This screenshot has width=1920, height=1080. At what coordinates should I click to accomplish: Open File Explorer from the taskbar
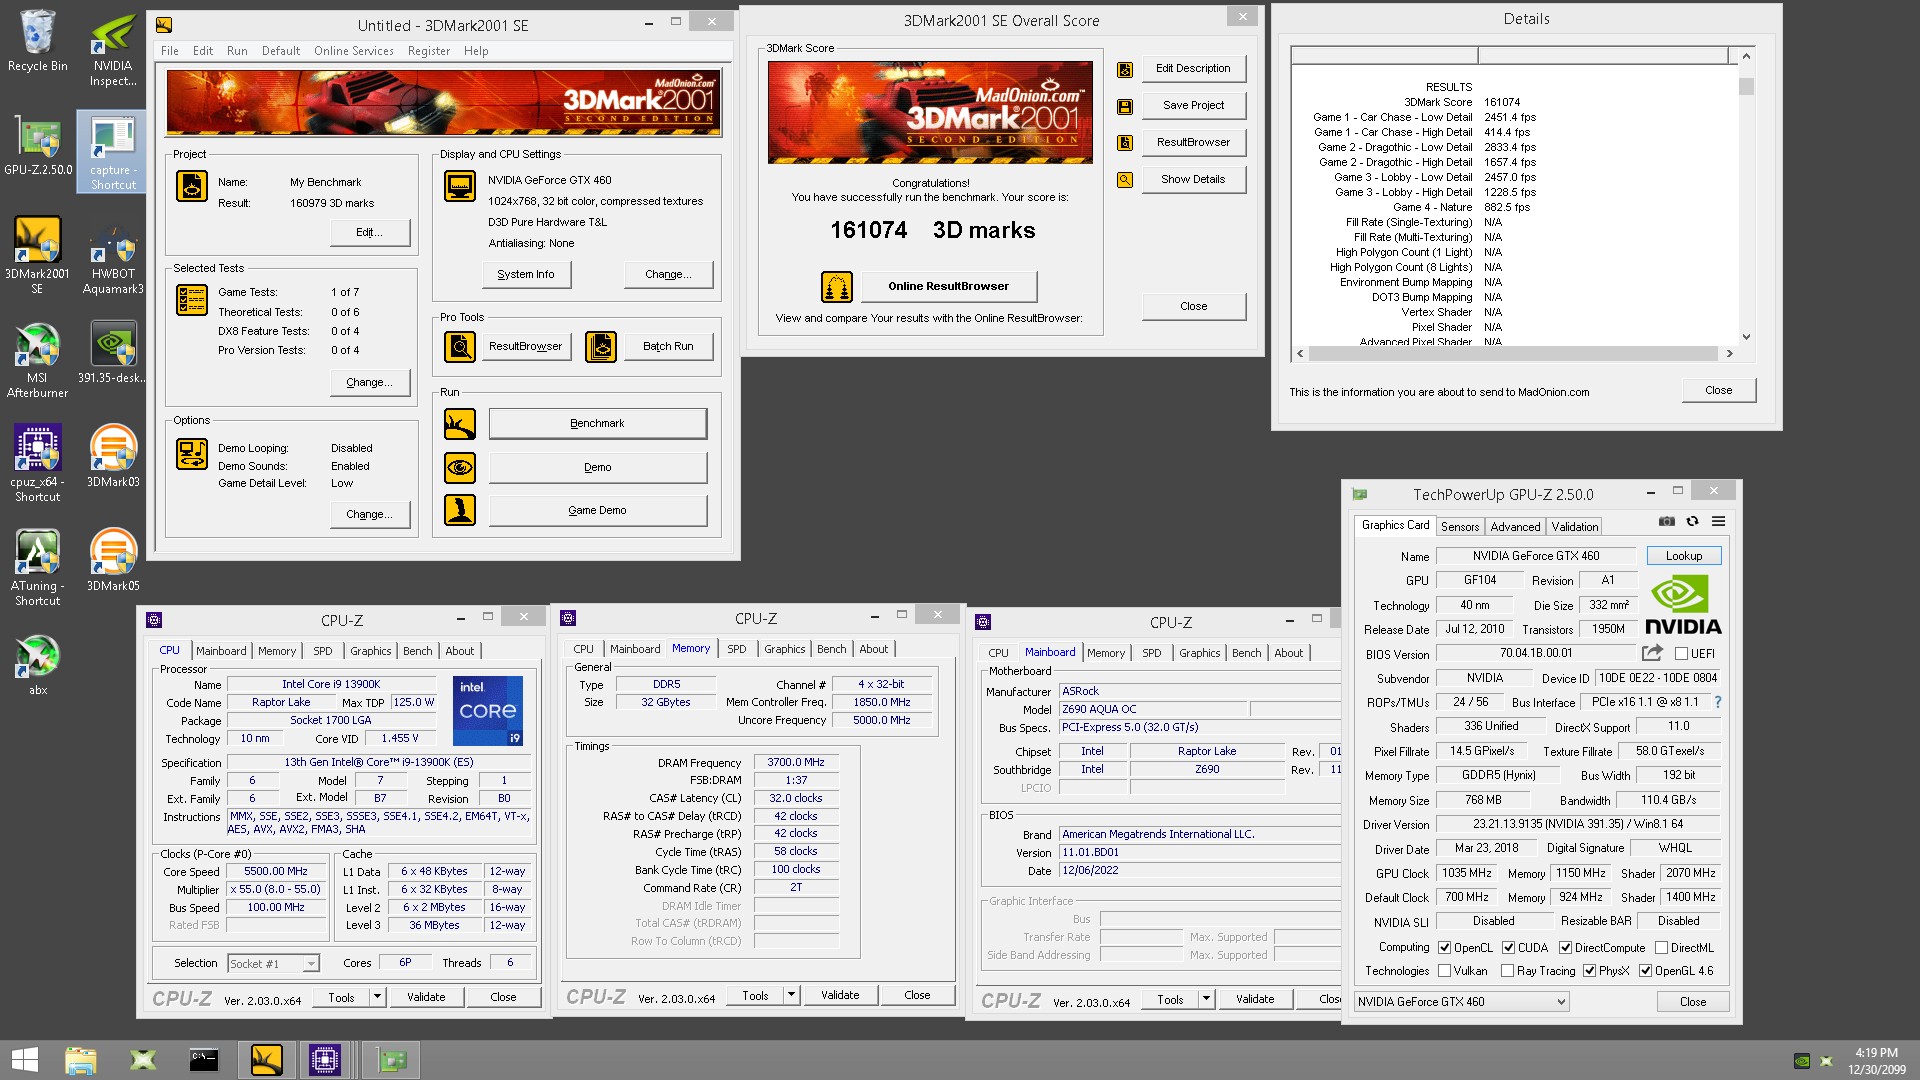tap(80, 1060)
